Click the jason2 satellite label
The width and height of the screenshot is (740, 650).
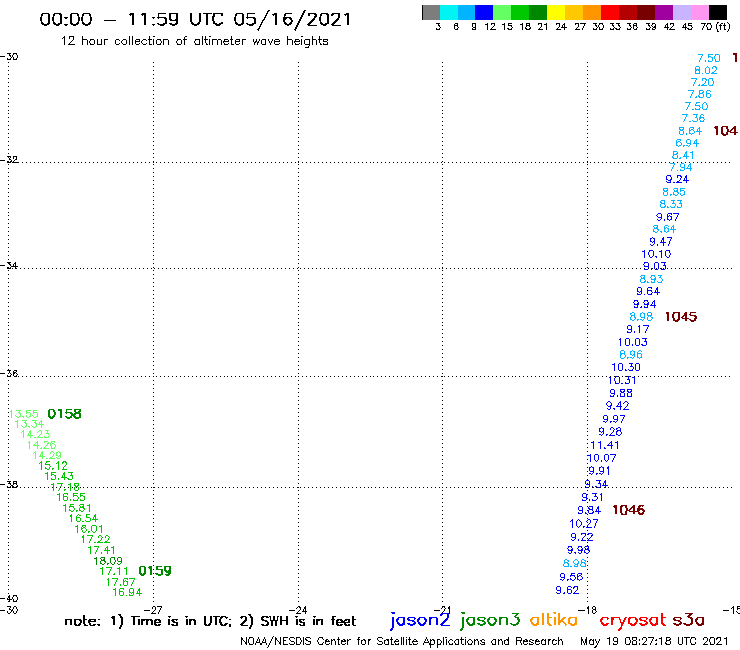[420, 621]
